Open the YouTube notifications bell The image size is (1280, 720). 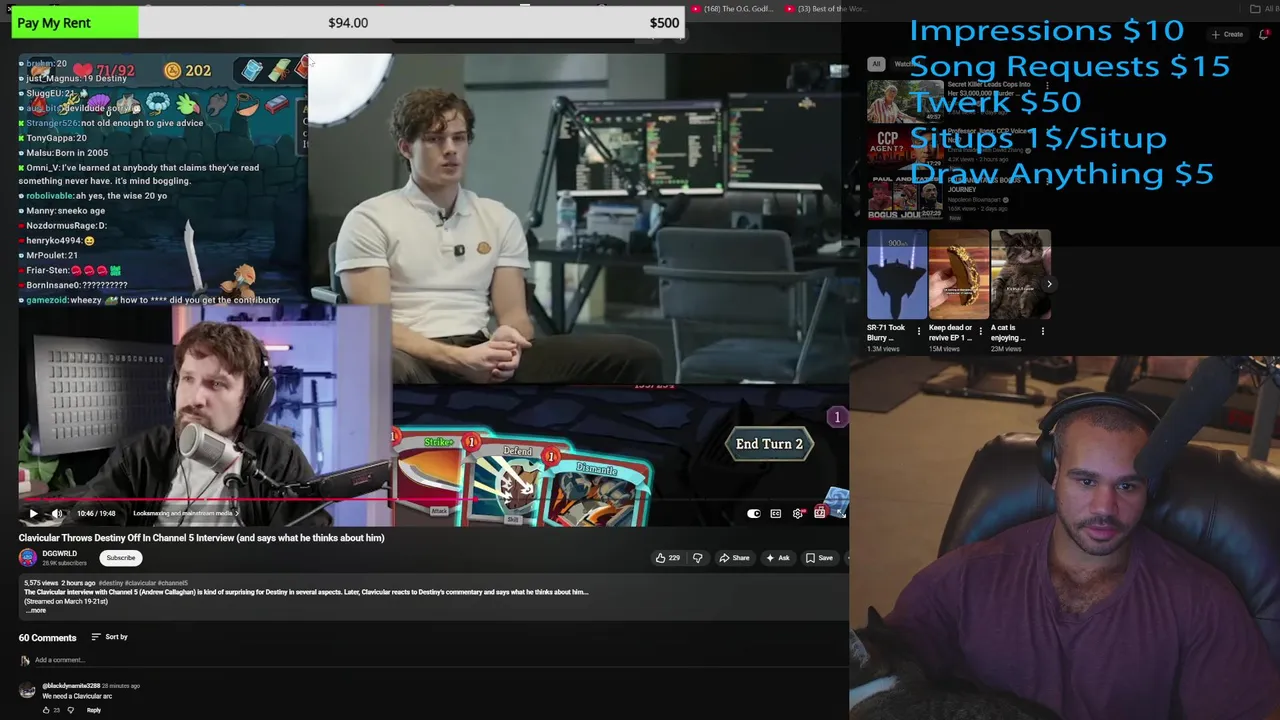point(1264,34)
